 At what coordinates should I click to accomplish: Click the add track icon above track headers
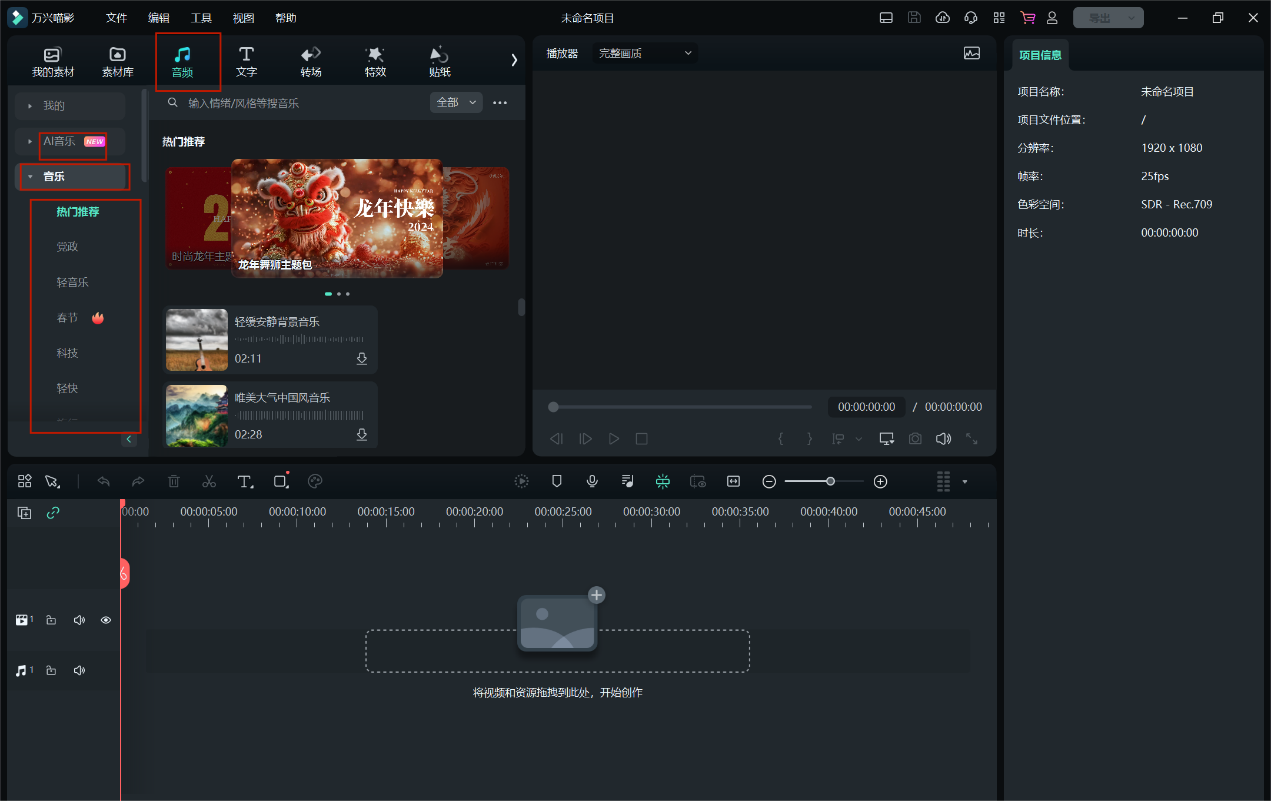[25, 513]
